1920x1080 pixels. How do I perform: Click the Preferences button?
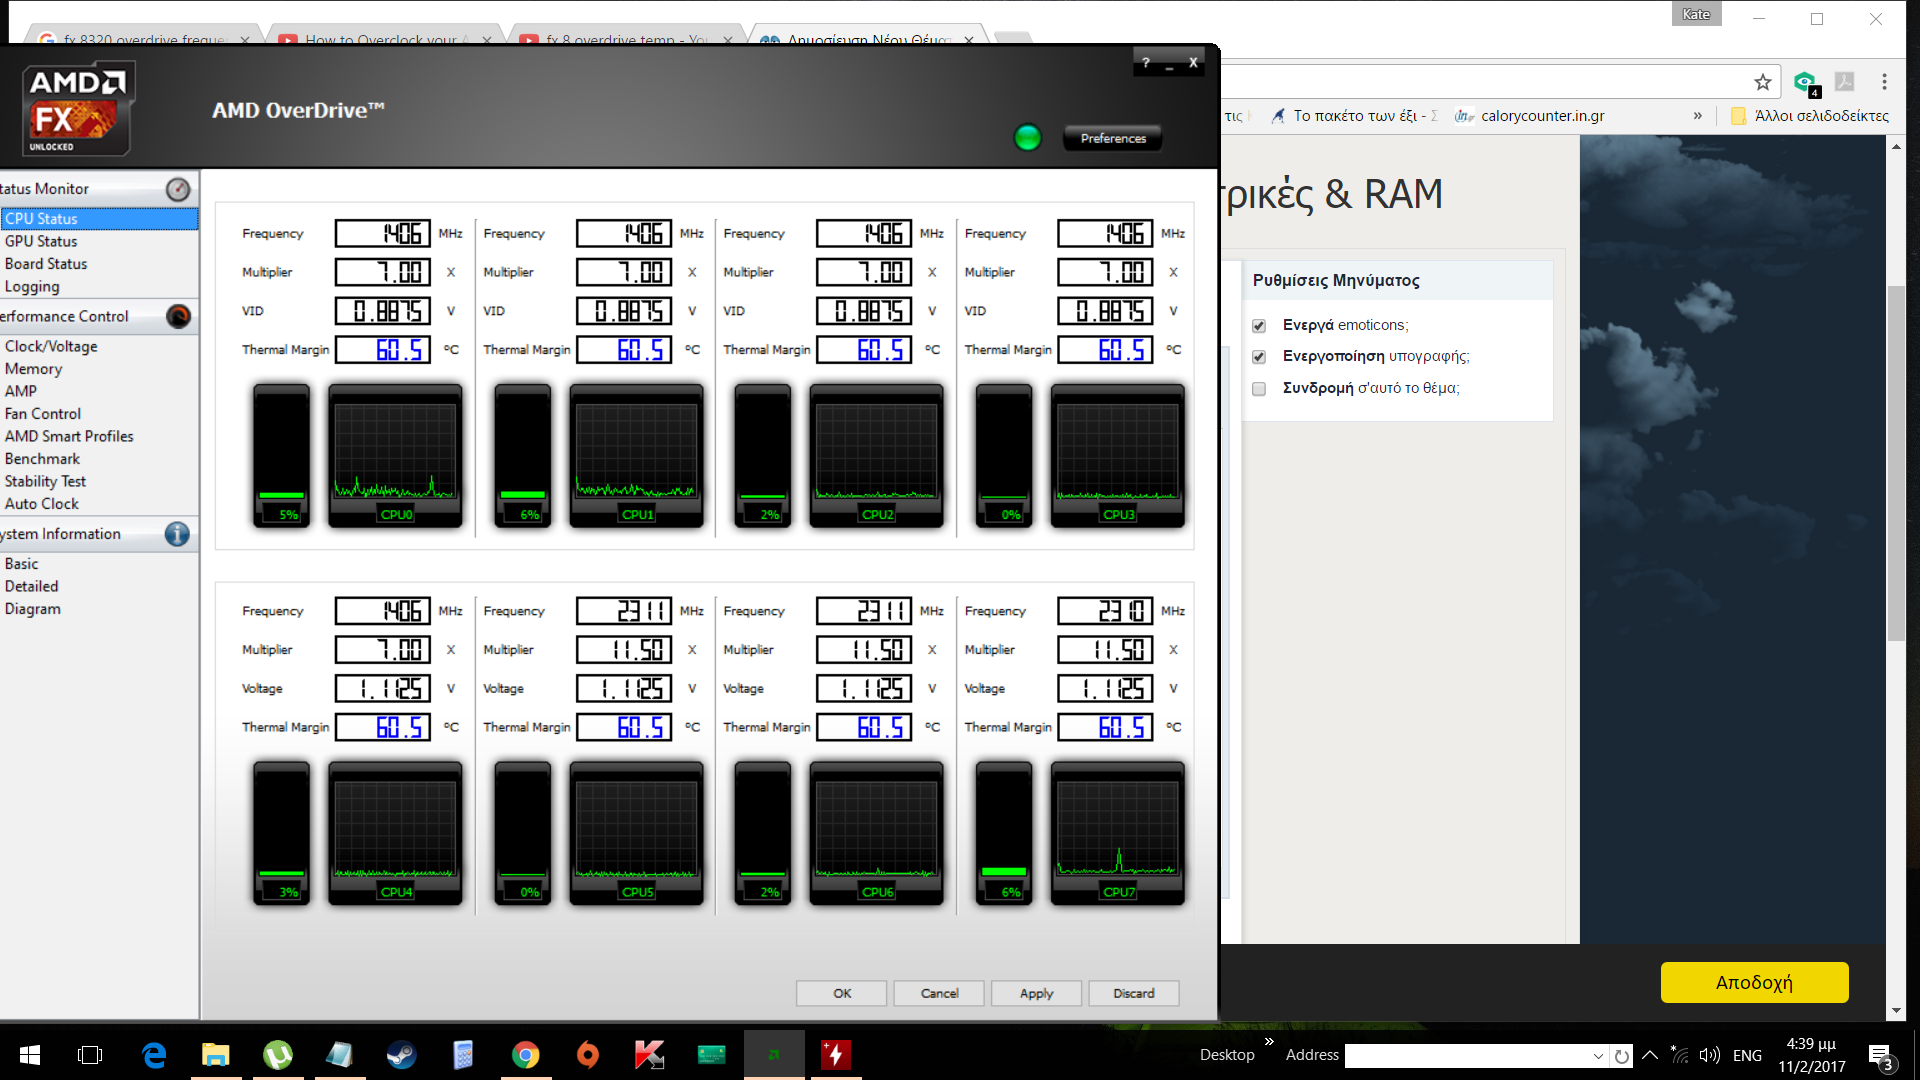coord(1113,139)
